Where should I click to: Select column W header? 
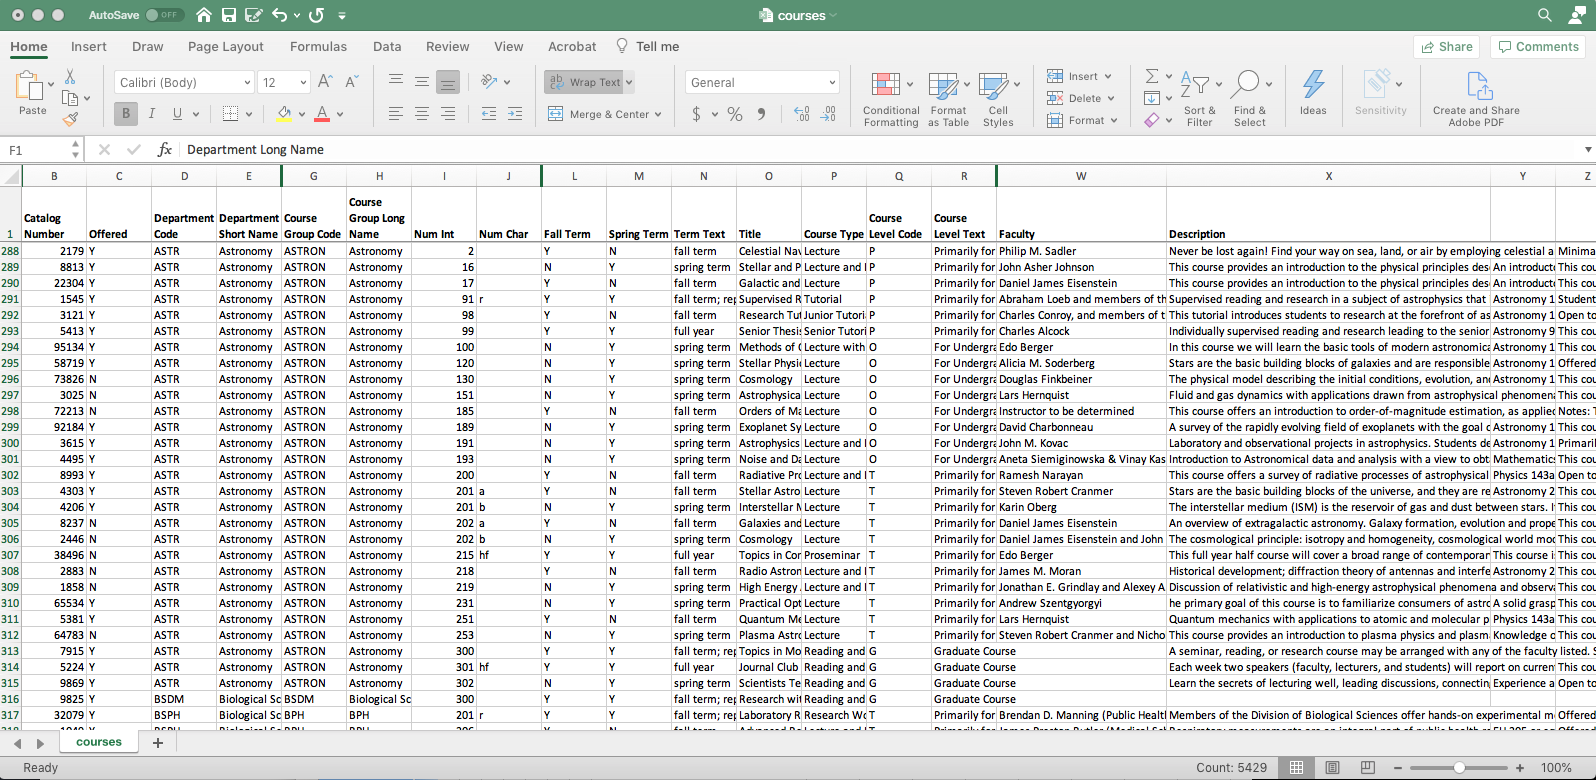1081,176
